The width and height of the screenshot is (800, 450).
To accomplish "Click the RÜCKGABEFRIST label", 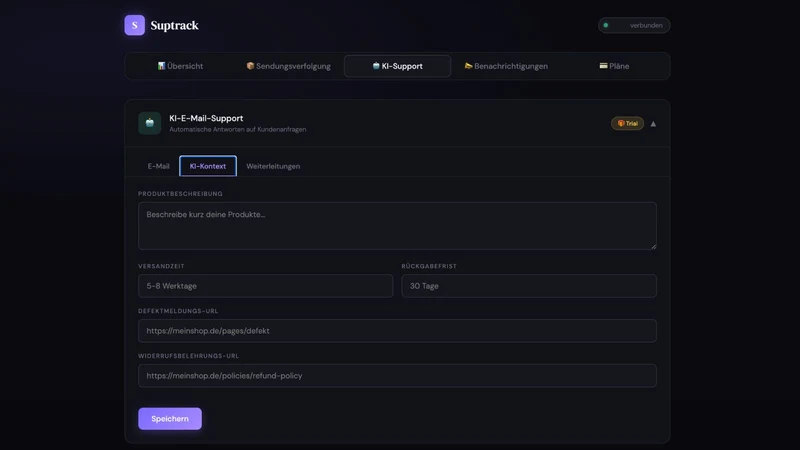I will click(x=429, y=266).
